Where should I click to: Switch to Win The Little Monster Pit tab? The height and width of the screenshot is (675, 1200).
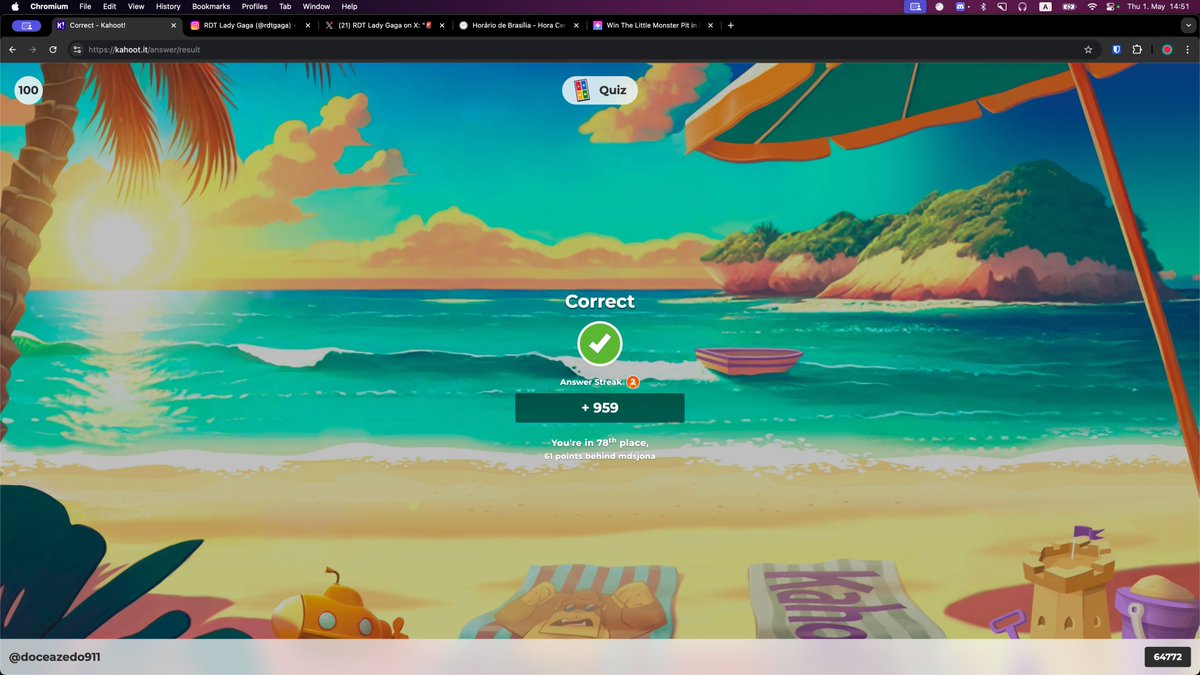(x=652, y=25)
